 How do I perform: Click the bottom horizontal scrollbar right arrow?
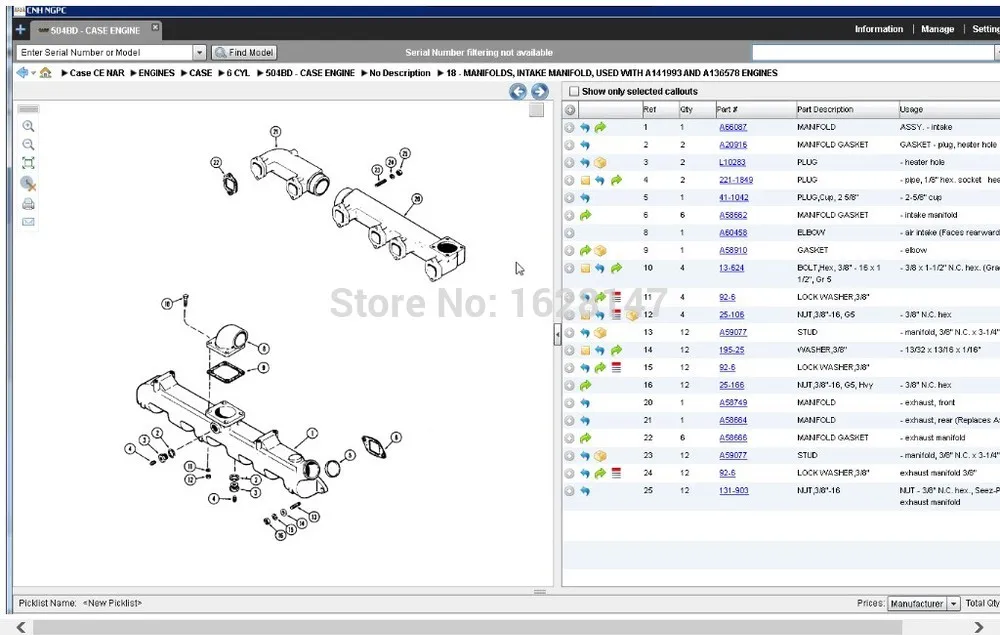pos(979,628)
